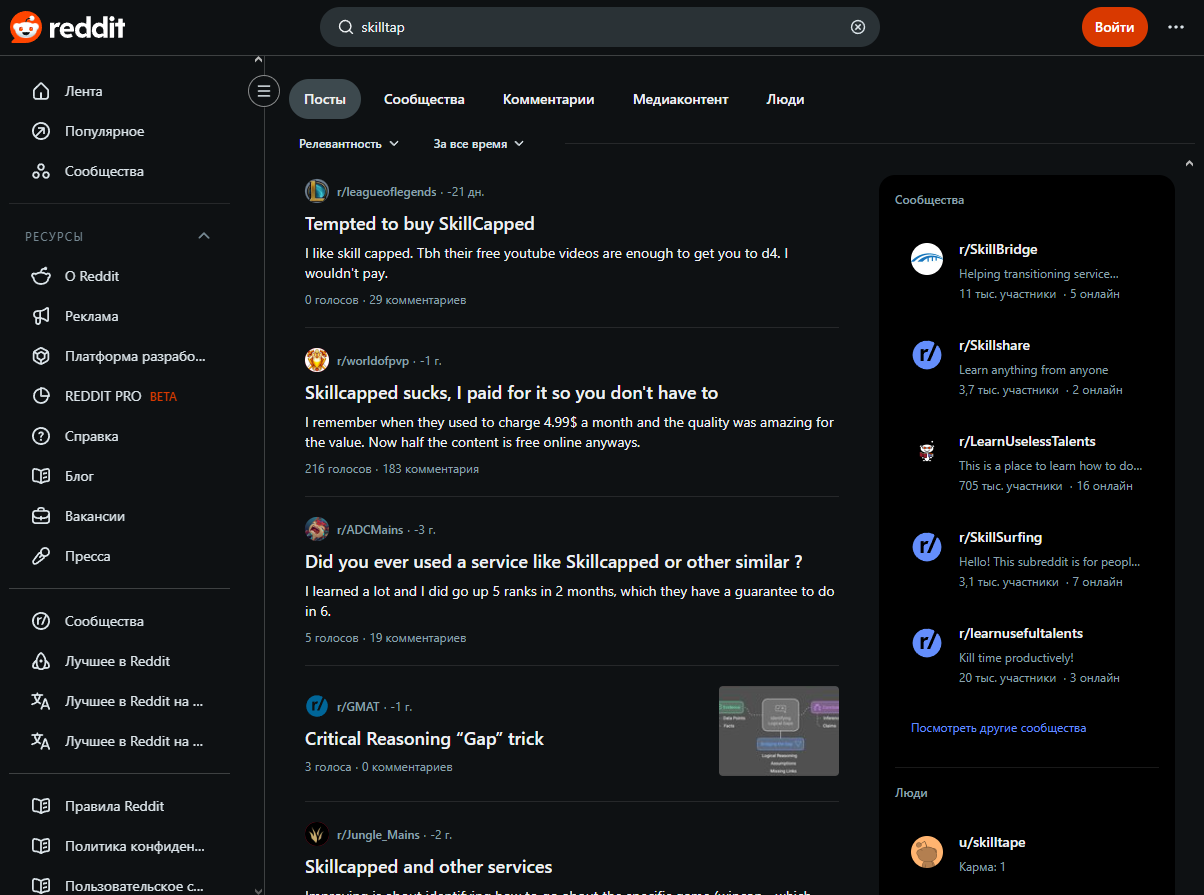Click the Вакансии sidebar item
Screen dimensions: 1204x895
(120, 516)
